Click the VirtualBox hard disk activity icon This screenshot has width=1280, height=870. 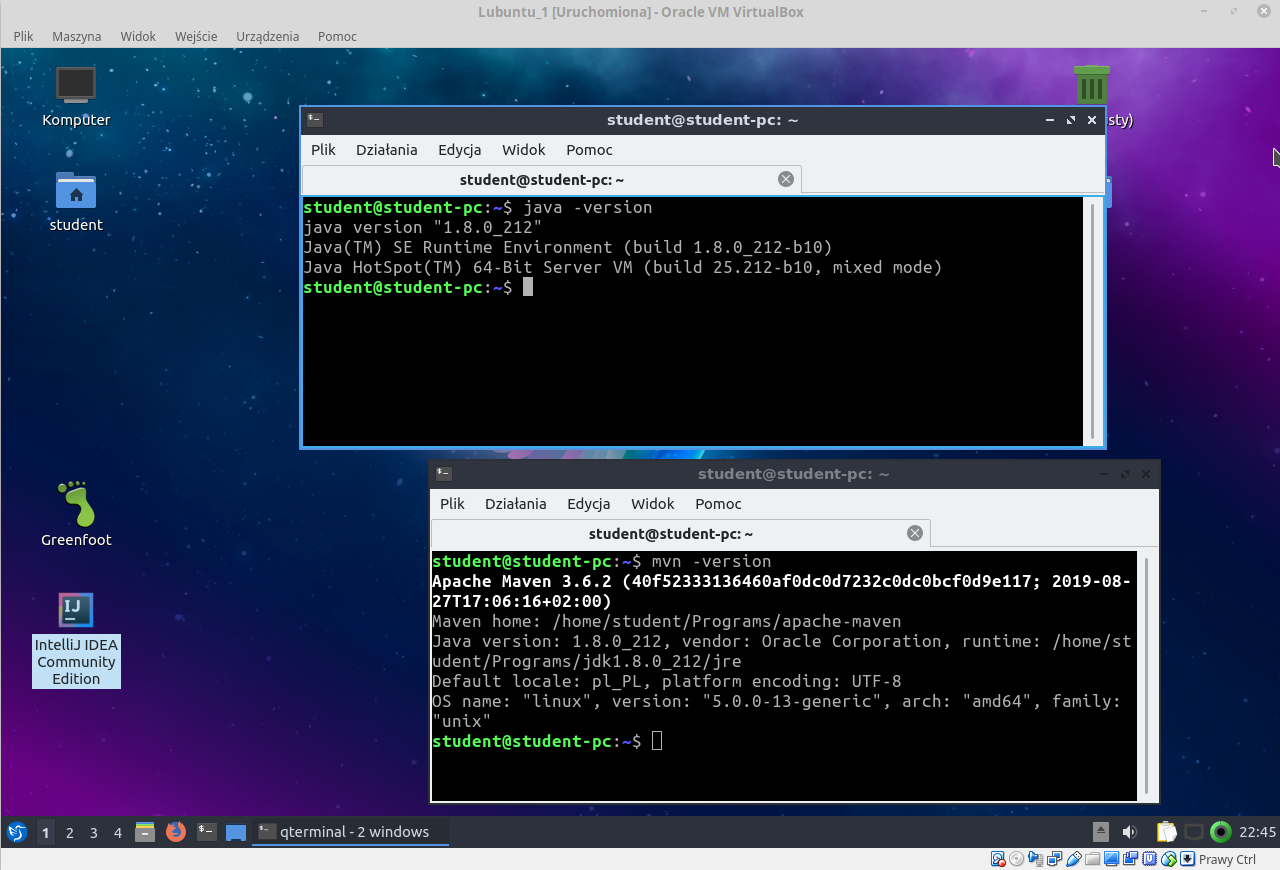tap(998, 859)
